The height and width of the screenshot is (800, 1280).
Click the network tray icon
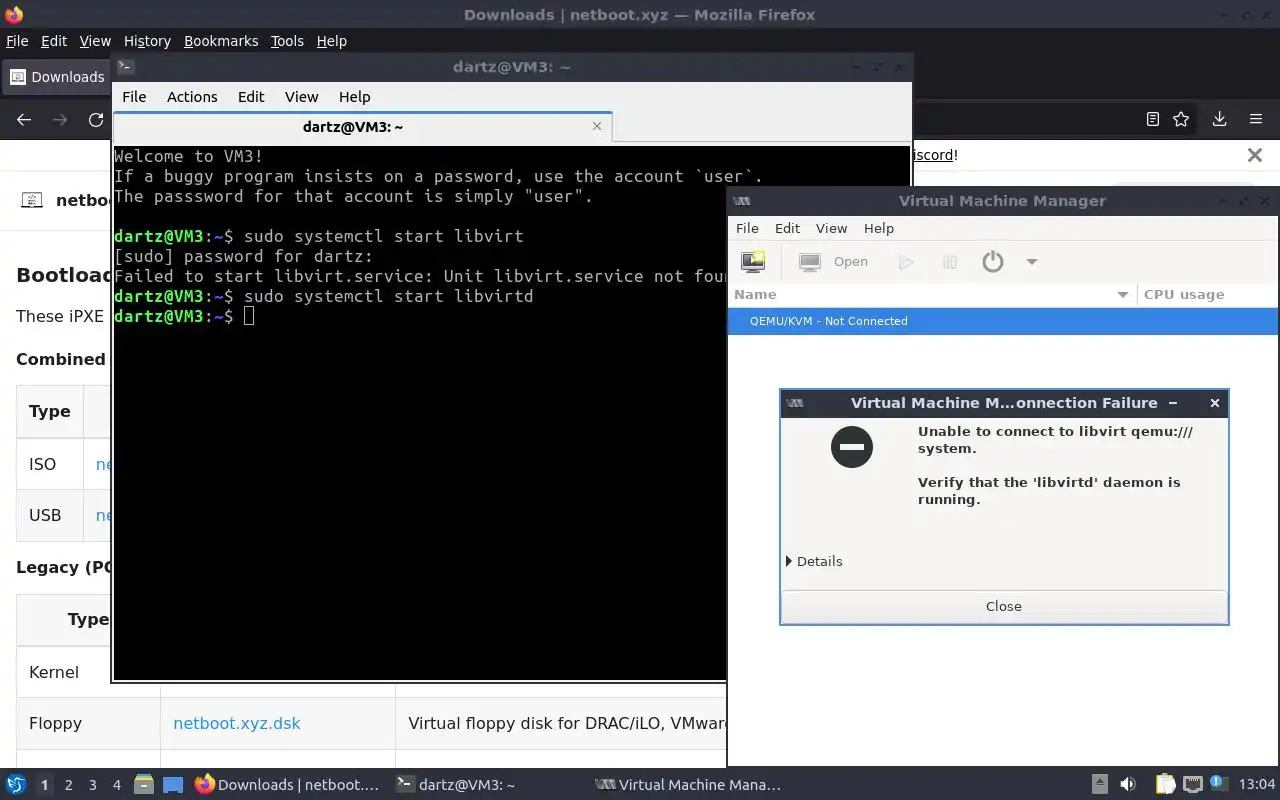pos(1192,785)
